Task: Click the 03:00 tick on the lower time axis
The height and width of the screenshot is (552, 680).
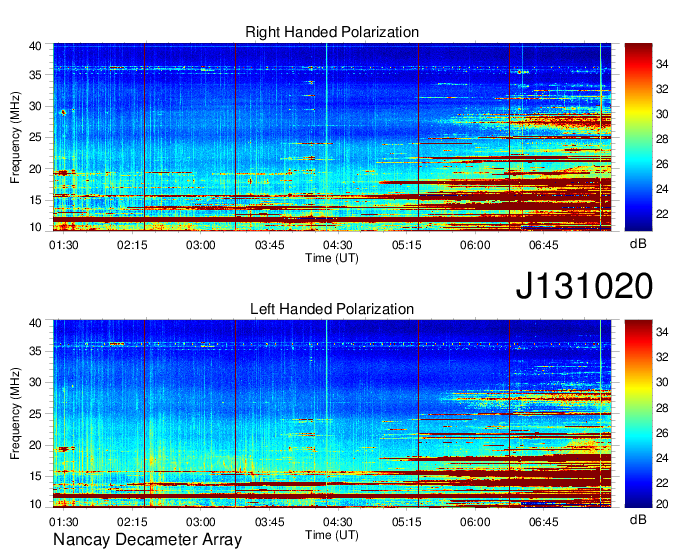Action: (201, 522)
